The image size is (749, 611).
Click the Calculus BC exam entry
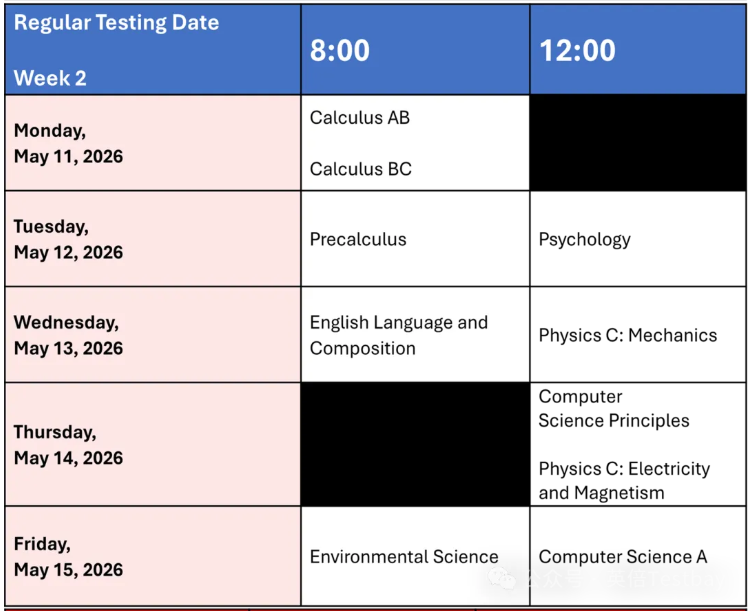360,169
